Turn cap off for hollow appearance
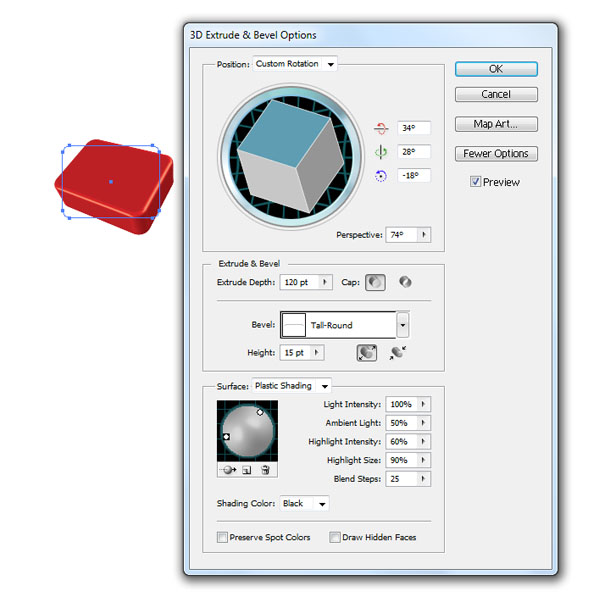The height and width of the screenshot is (600, 600). coord(405,282)
